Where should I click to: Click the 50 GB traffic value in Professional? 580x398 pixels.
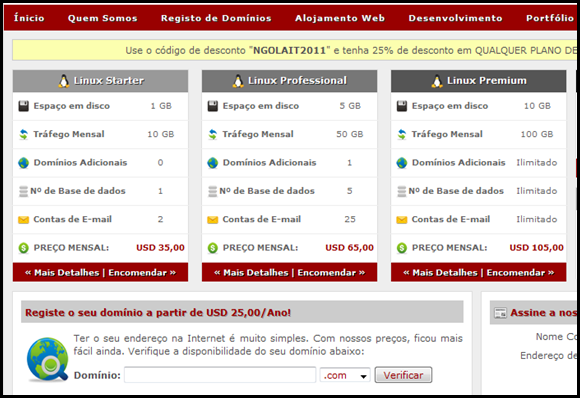(350, 134)
